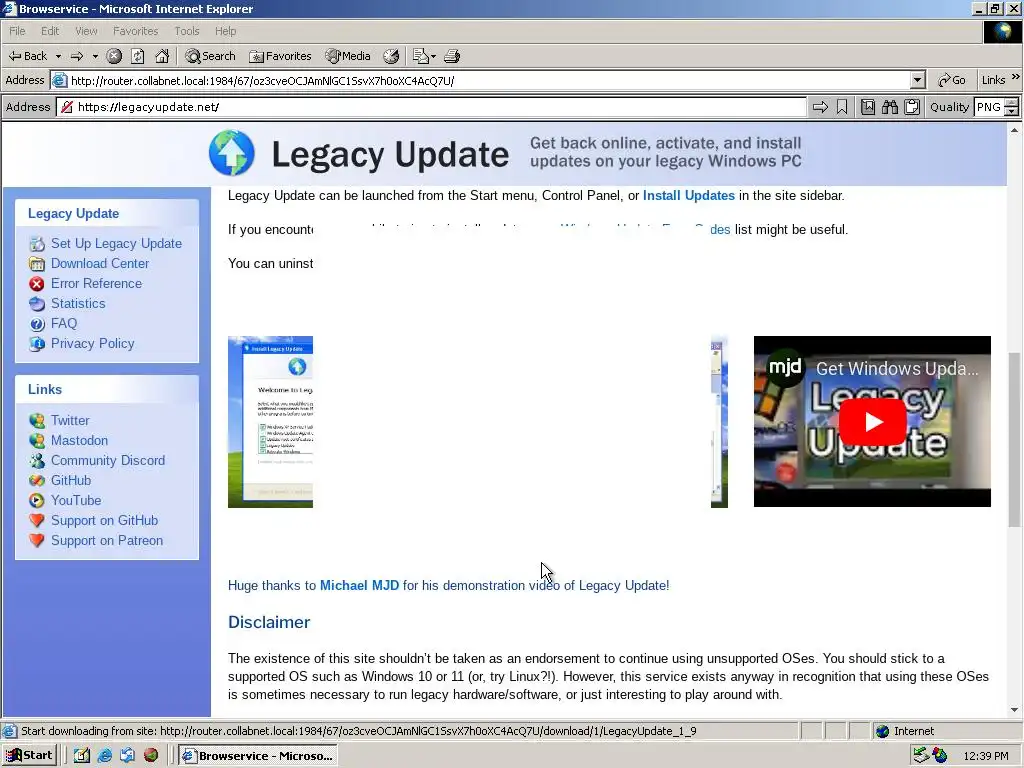This screenshot has width=1024, height=768.
Task: Click the Mastodon link
Action: [x=79, y=440]
